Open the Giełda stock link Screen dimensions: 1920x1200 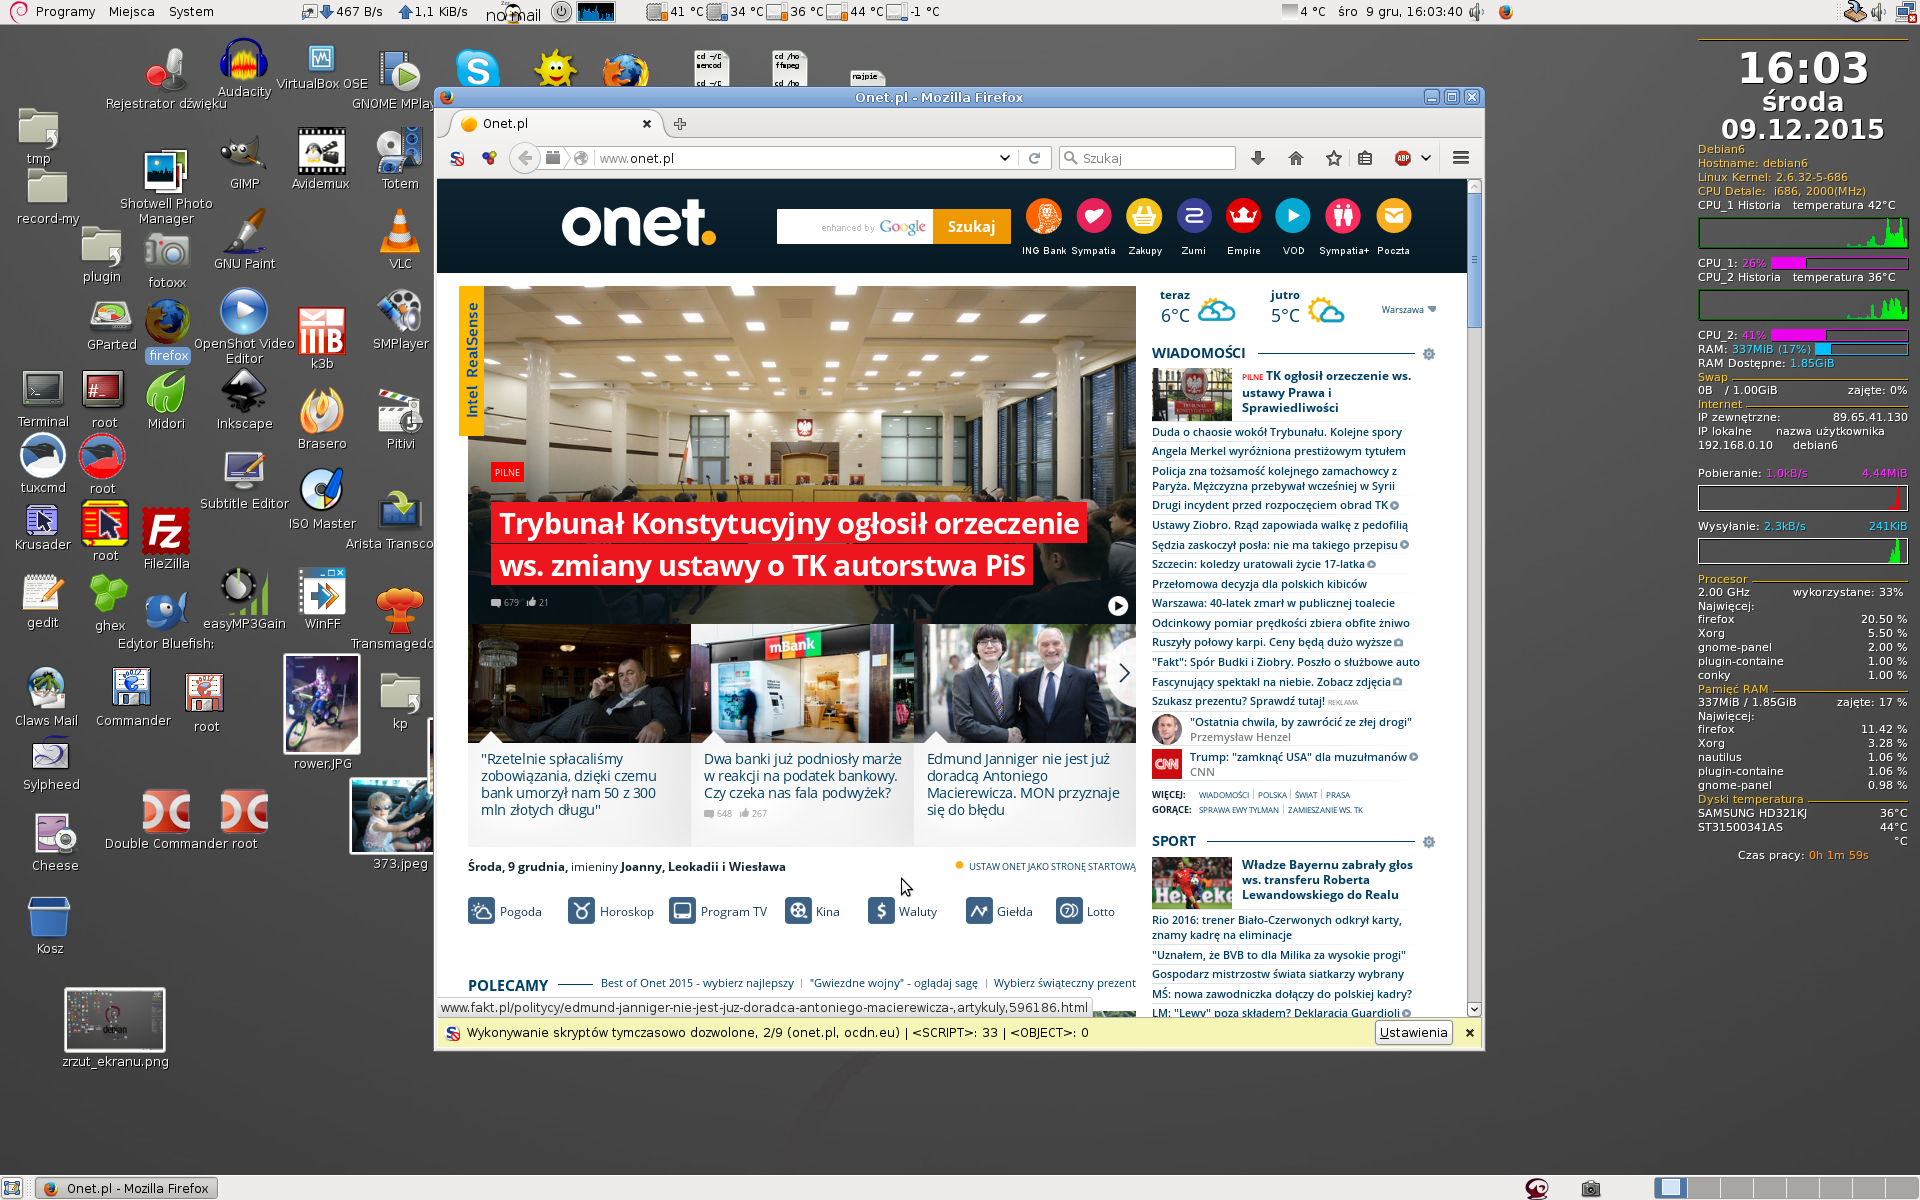coord(1000,911)
